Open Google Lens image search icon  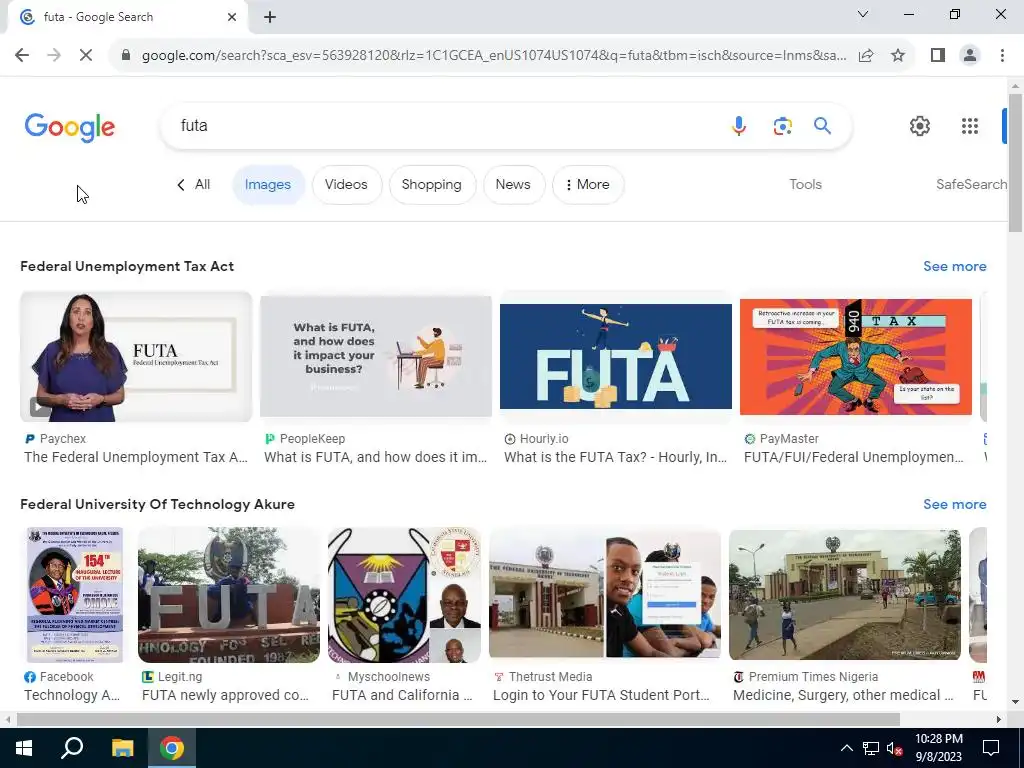pyautogui.click(x=782, y=125)
